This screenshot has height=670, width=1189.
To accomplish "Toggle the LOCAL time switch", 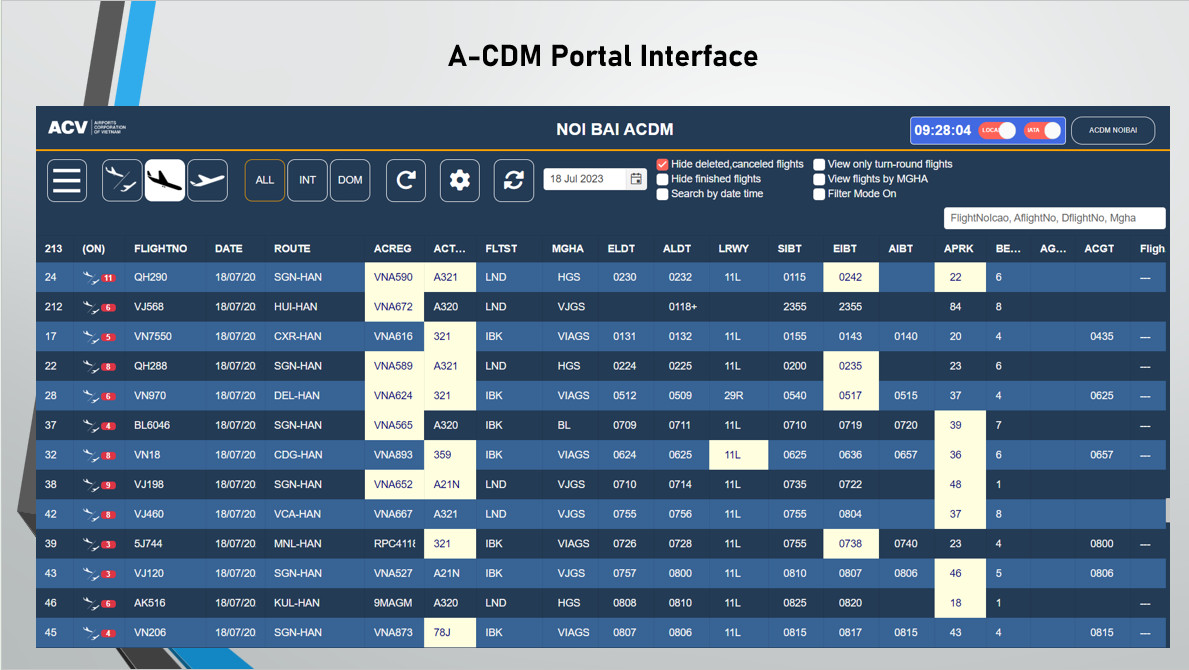I will pos(997,131).
